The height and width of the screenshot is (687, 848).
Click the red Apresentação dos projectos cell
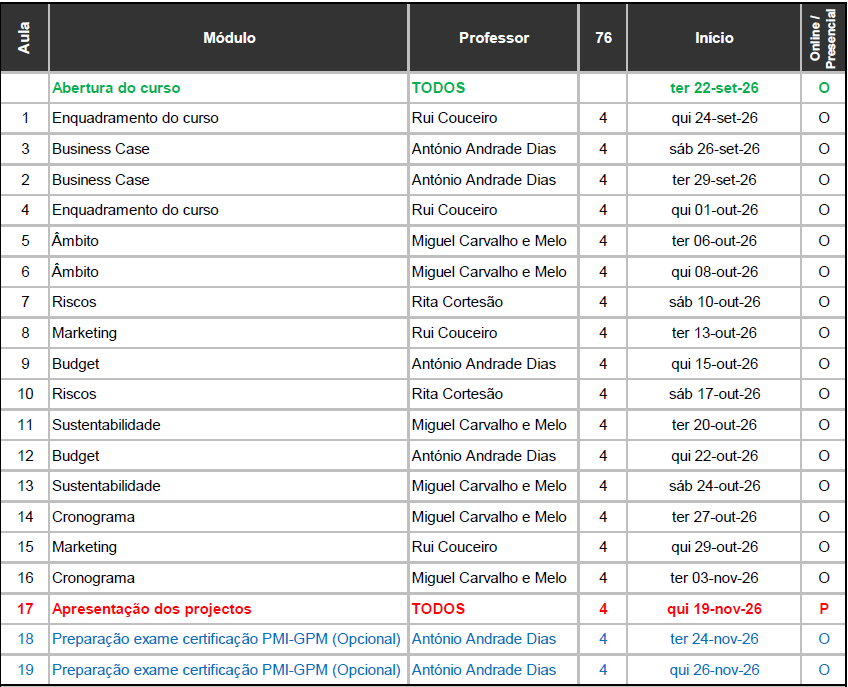pos(152,609)
